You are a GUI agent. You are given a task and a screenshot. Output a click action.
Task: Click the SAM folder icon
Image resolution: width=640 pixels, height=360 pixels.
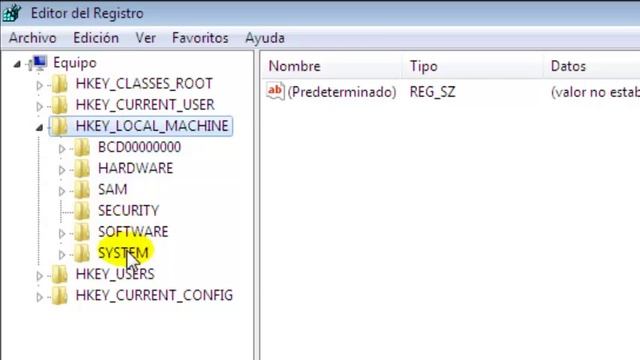[82, 190]
